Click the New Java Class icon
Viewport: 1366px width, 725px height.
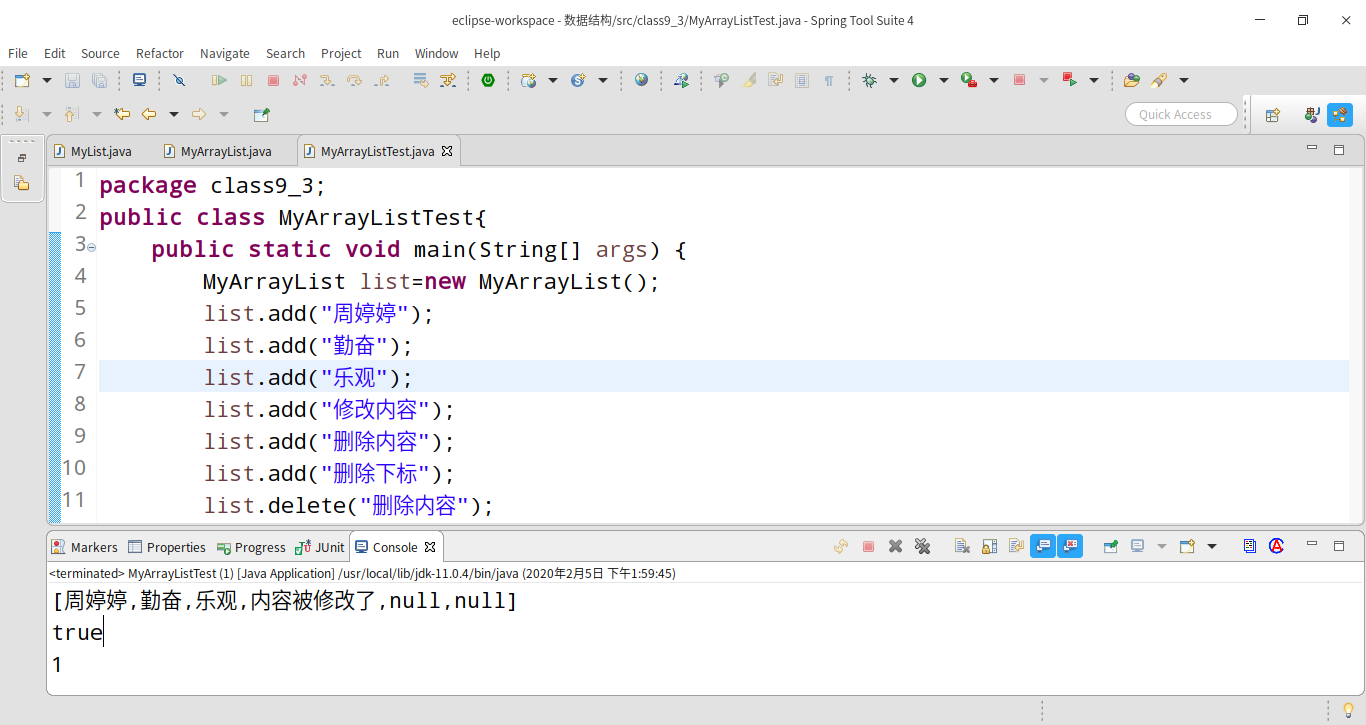tap(578, 80)
